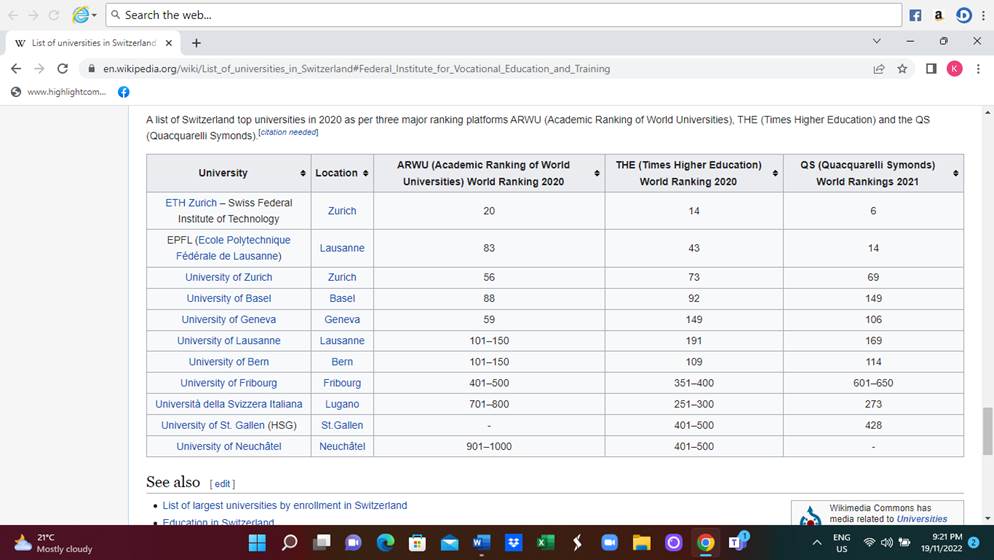Select the List of universities in Switzerland tab
This screenshot has height=560, width=994.
click(93, 43)
